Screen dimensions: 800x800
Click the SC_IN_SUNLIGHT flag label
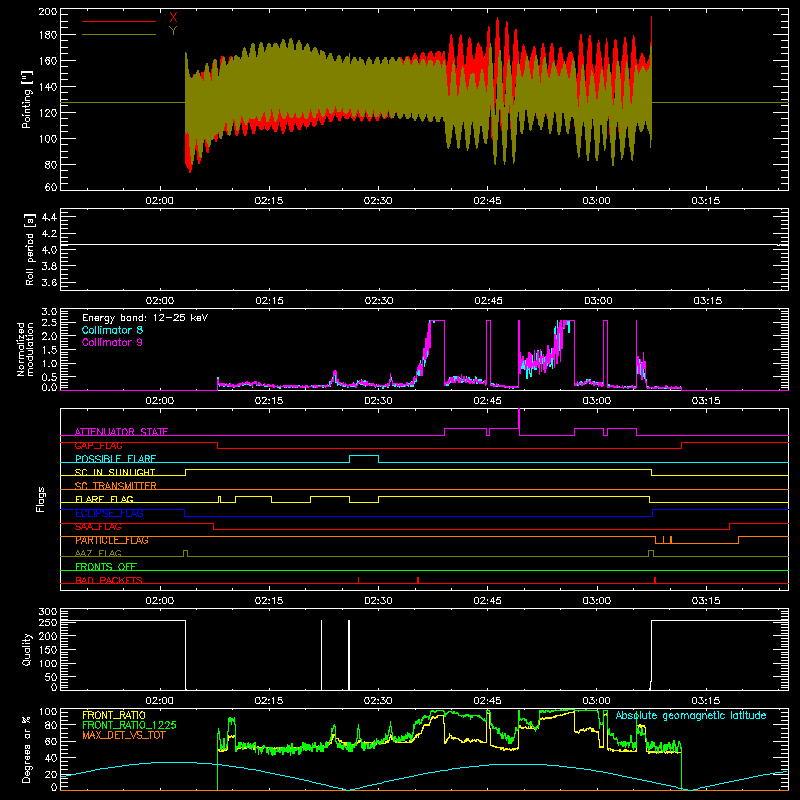[115, 472]
